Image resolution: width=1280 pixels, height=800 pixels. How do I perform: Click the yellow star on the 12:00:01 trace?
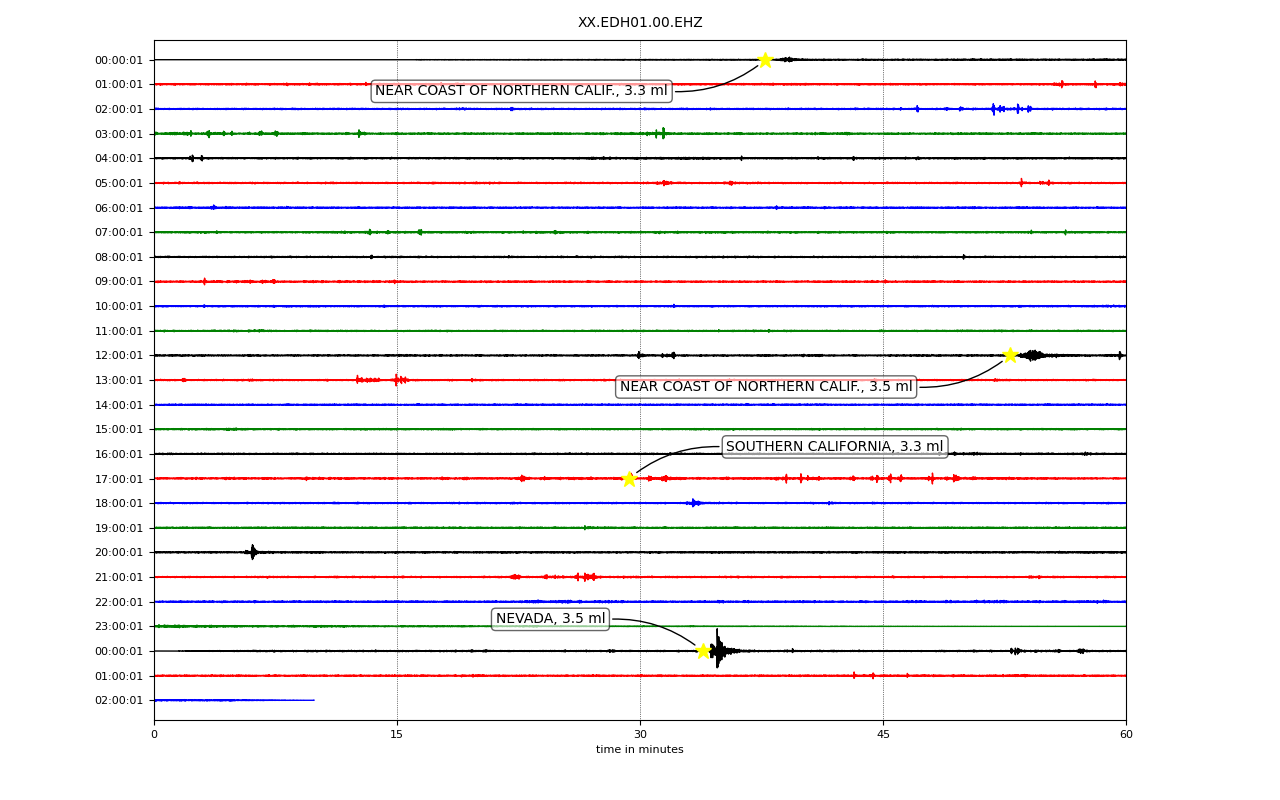pyautogui.click(x=1010, y=355)
